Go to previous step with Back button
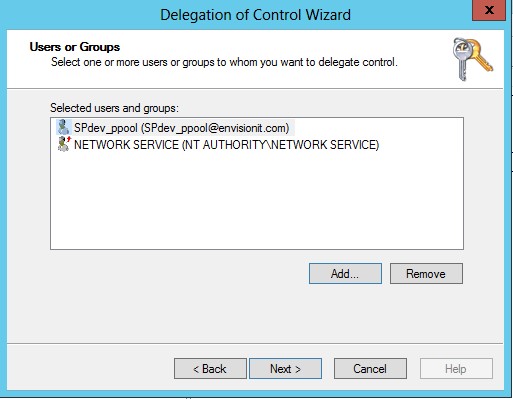This screenshot has width=513, height=399. (210, 369)
